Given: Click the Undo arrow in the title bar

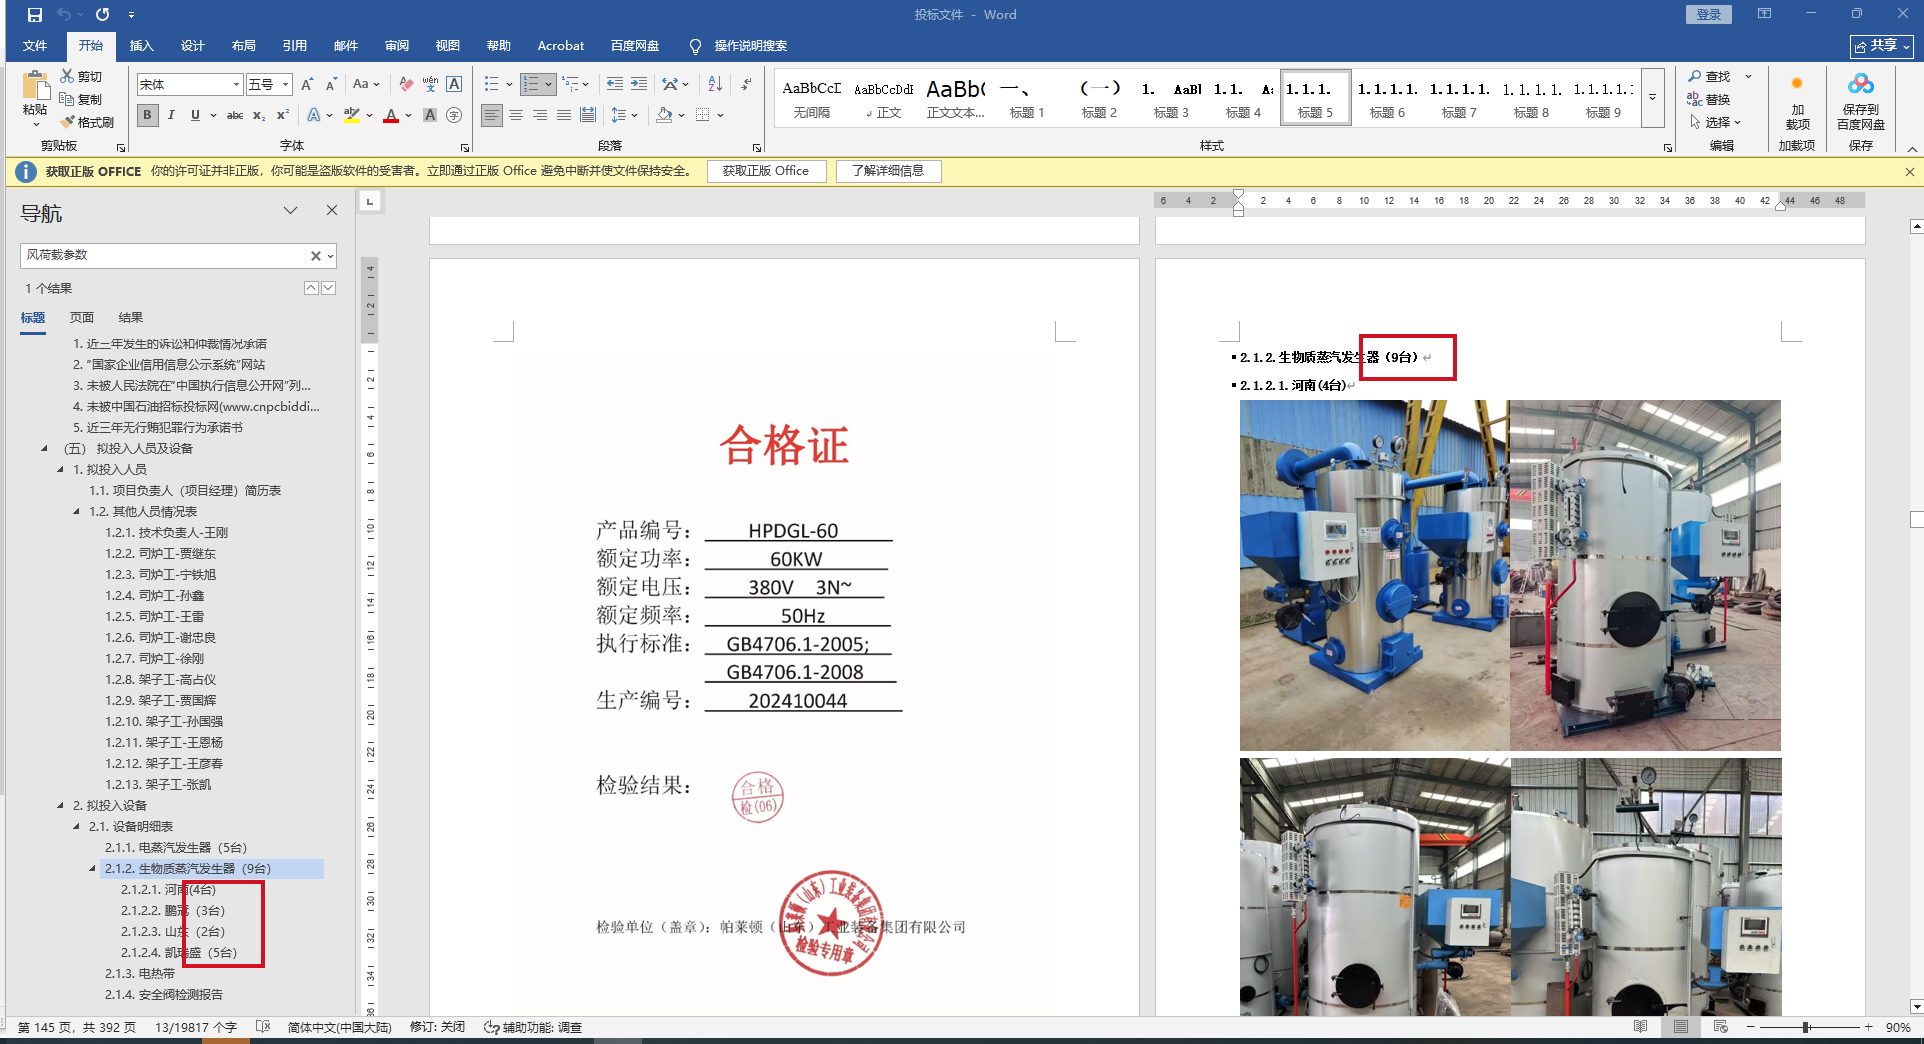Looking at the screenshot, I should (65, 15).
